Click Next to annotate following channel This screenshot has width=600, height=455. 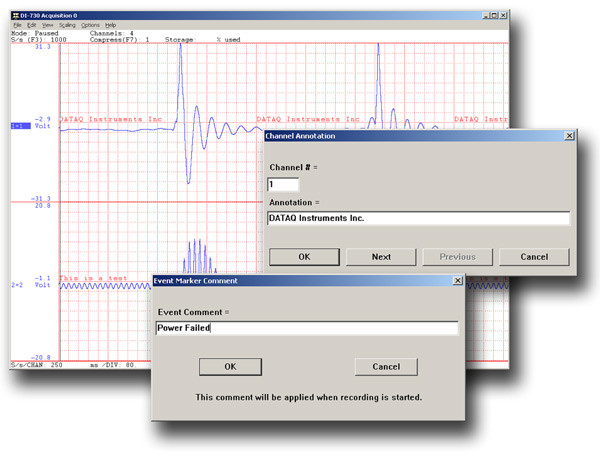[x=381, y=257]
